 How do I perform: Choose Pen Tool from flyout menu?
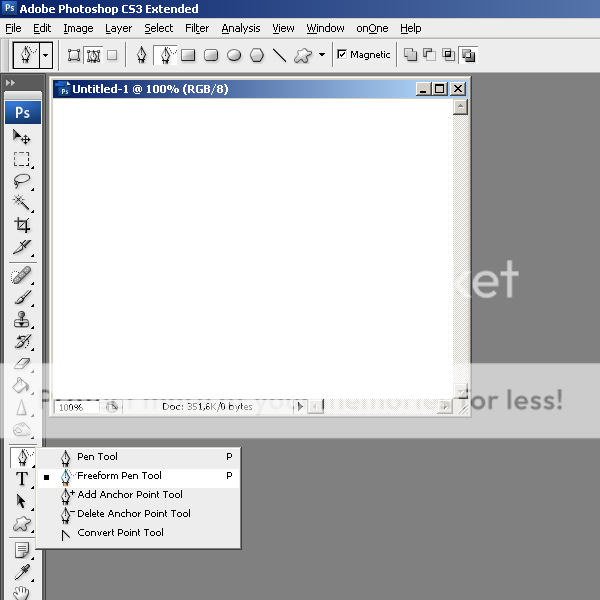pyautogui.click(x=139, y=457)
